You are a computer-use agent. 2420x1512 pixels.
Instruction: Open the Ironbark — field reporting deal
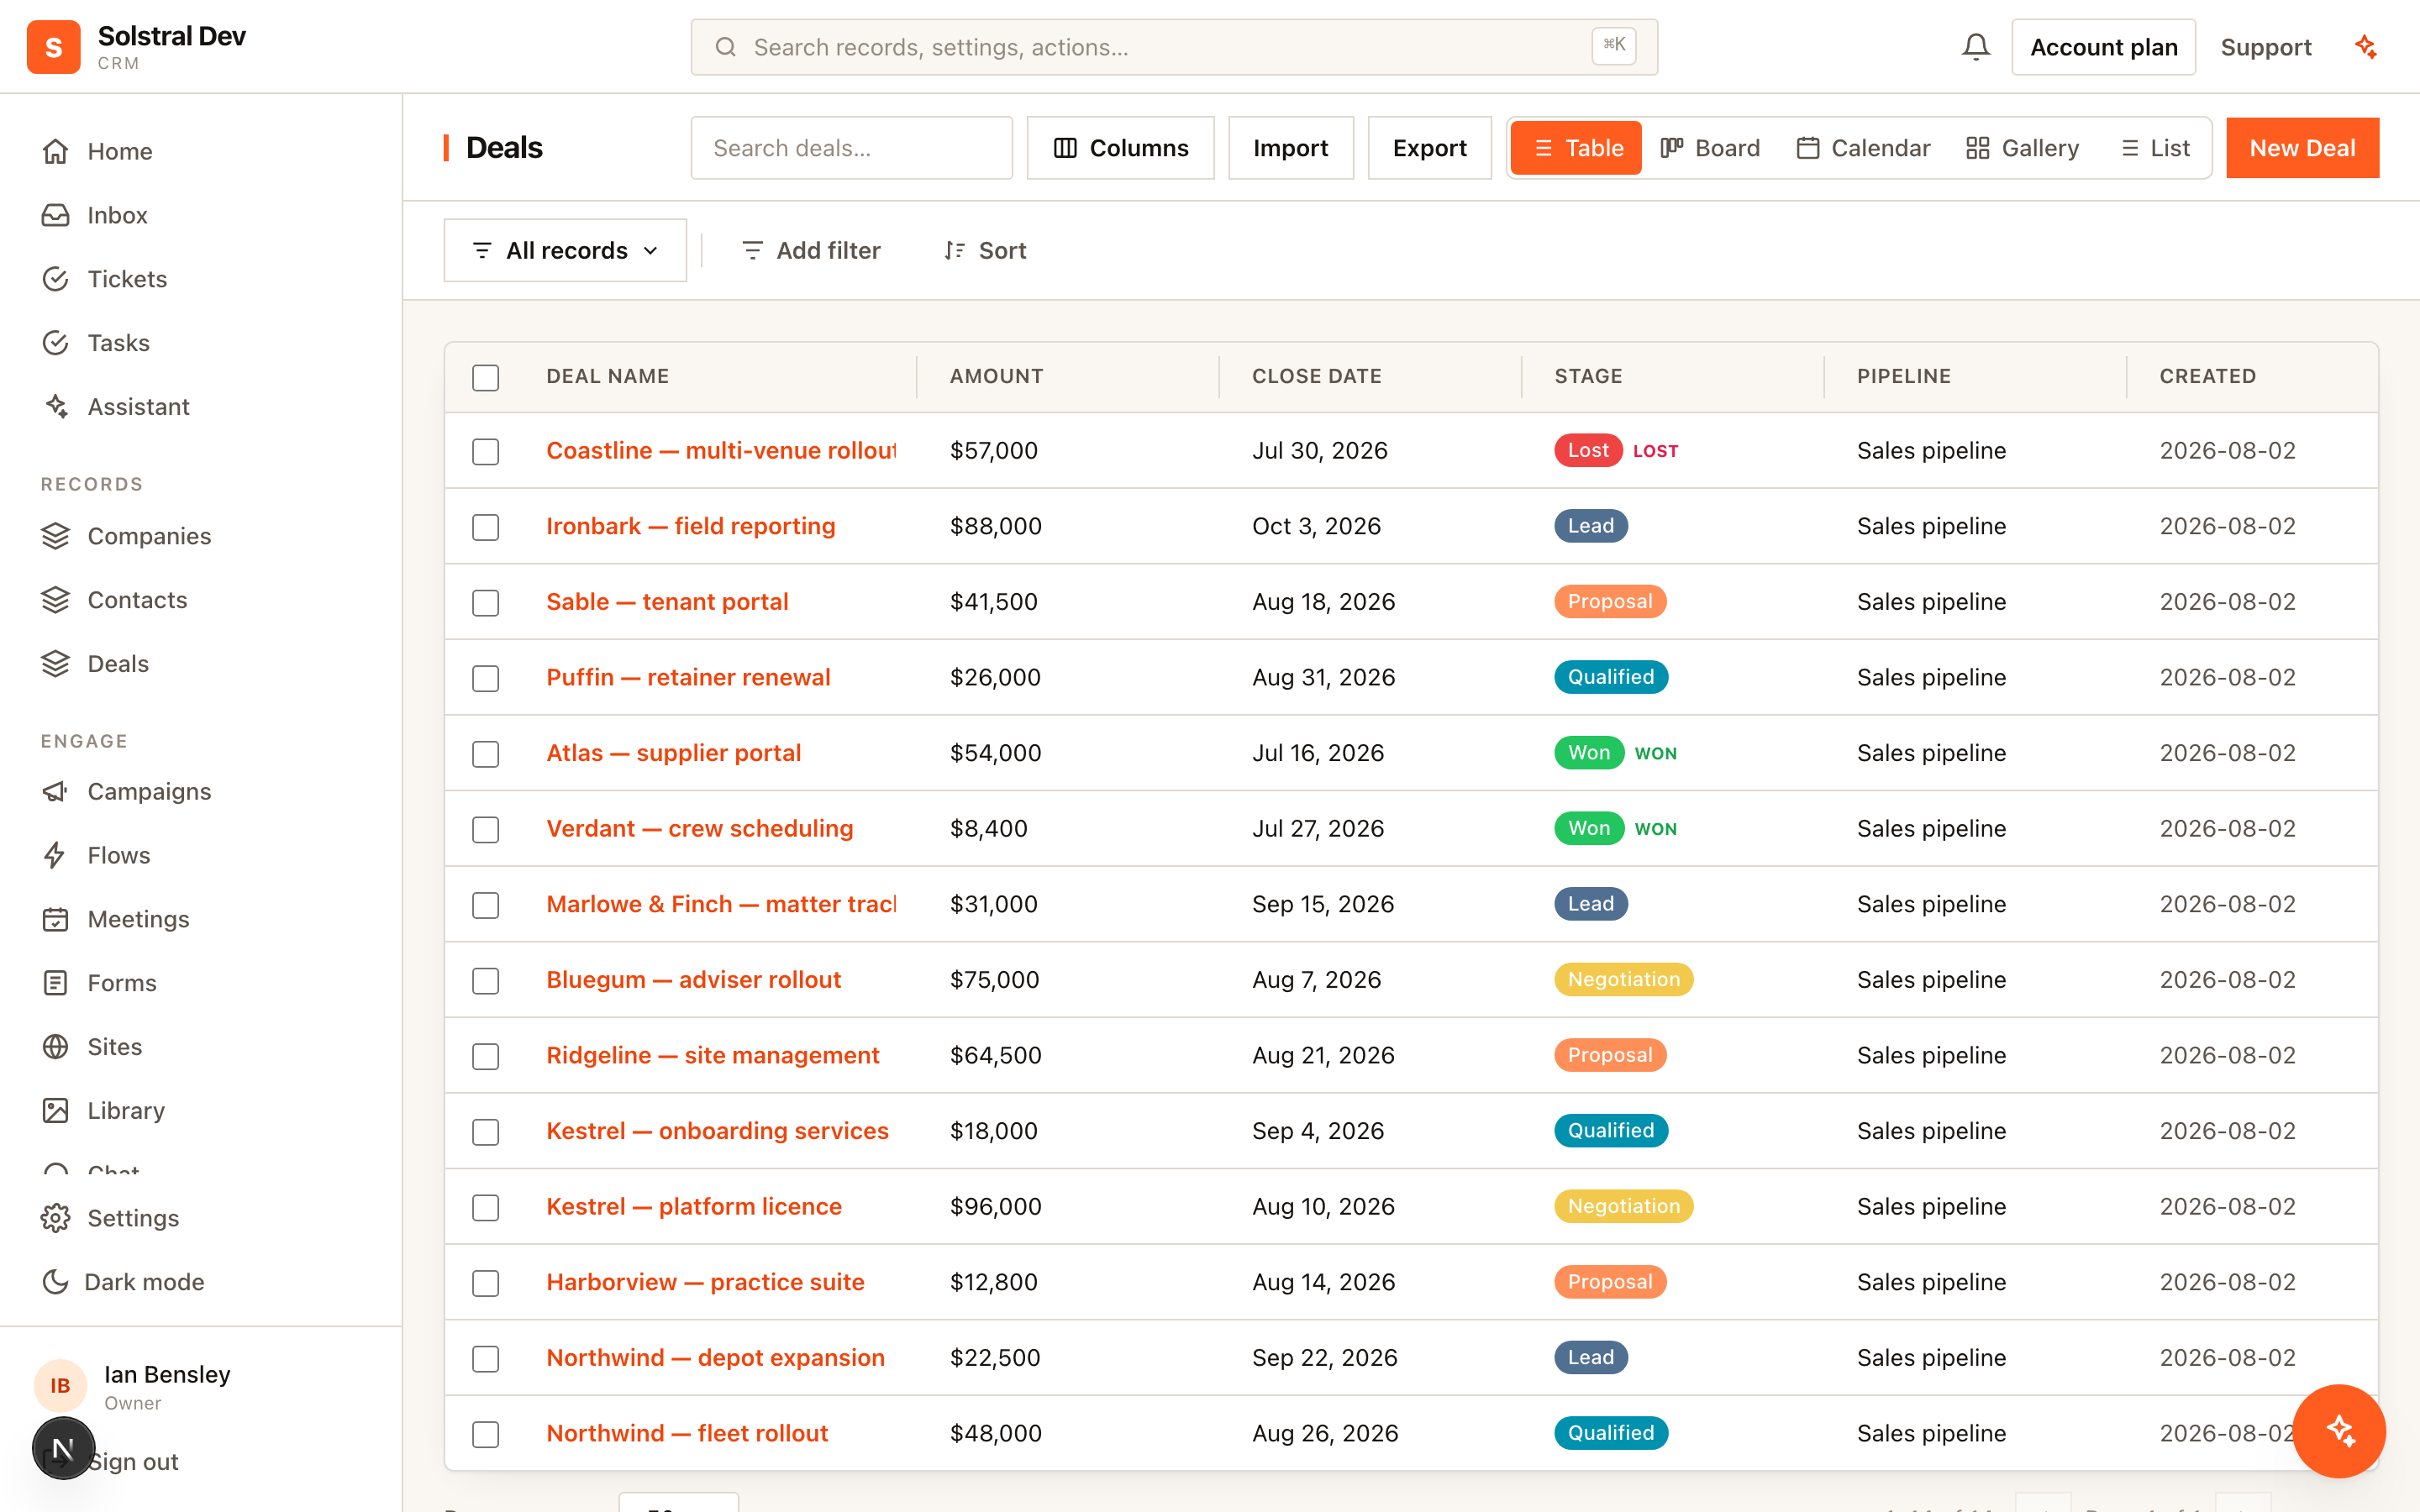(x=690, y=526)
